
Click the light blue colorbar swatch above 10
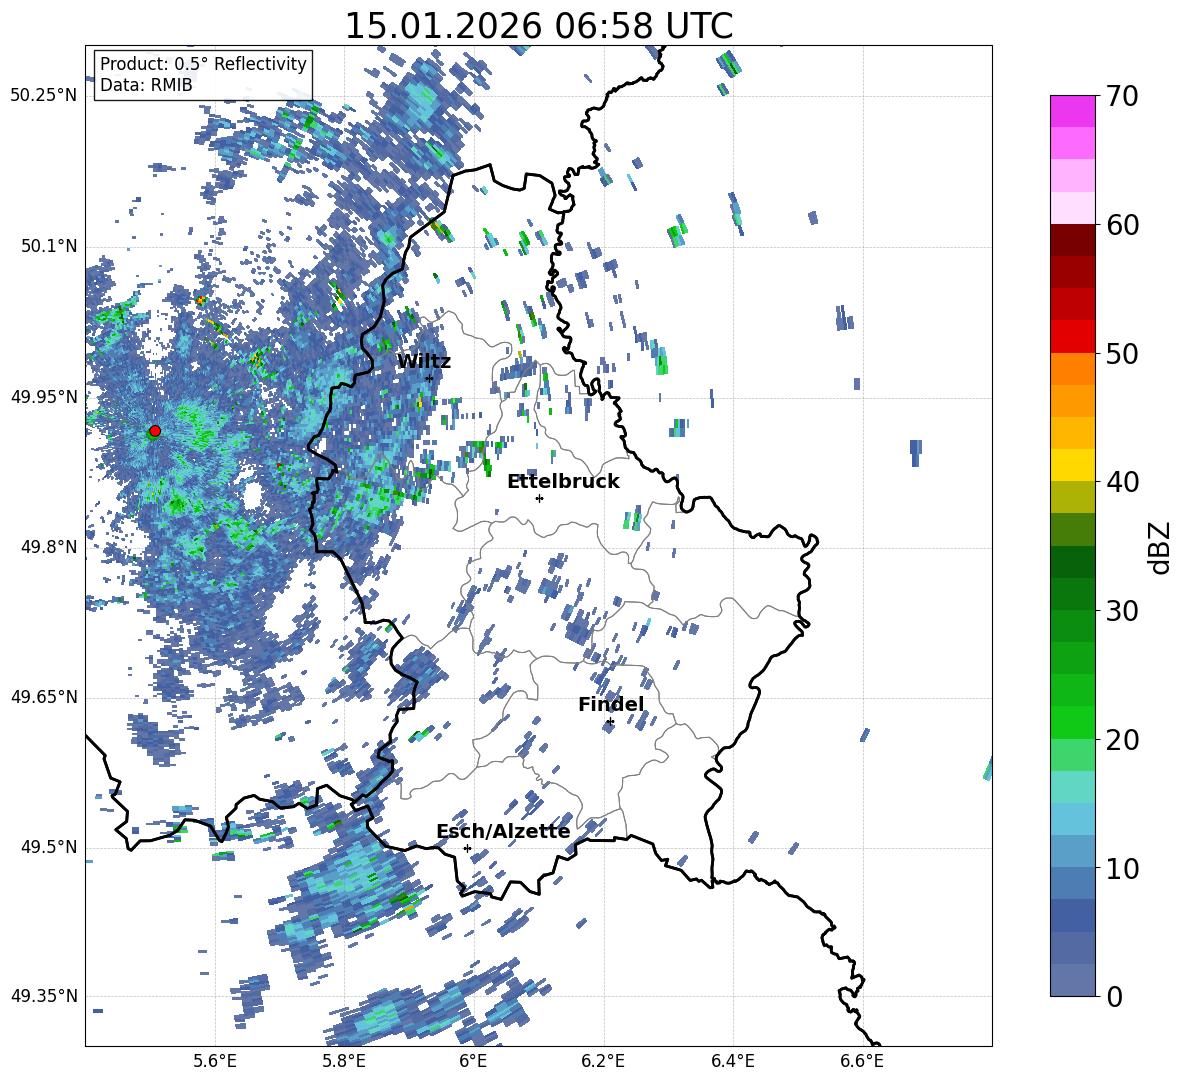coord(1072,851)
